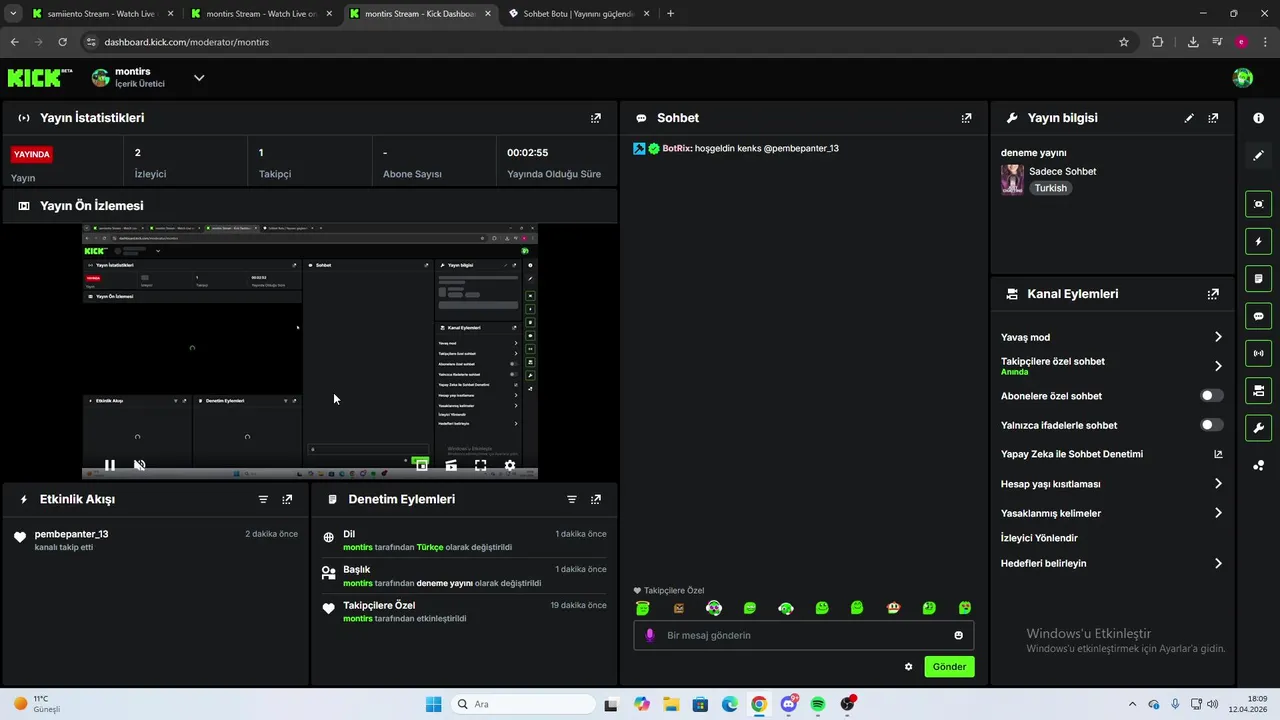
Task: Click pembepanter_13 in the activity feed
Action: (71, 534)
